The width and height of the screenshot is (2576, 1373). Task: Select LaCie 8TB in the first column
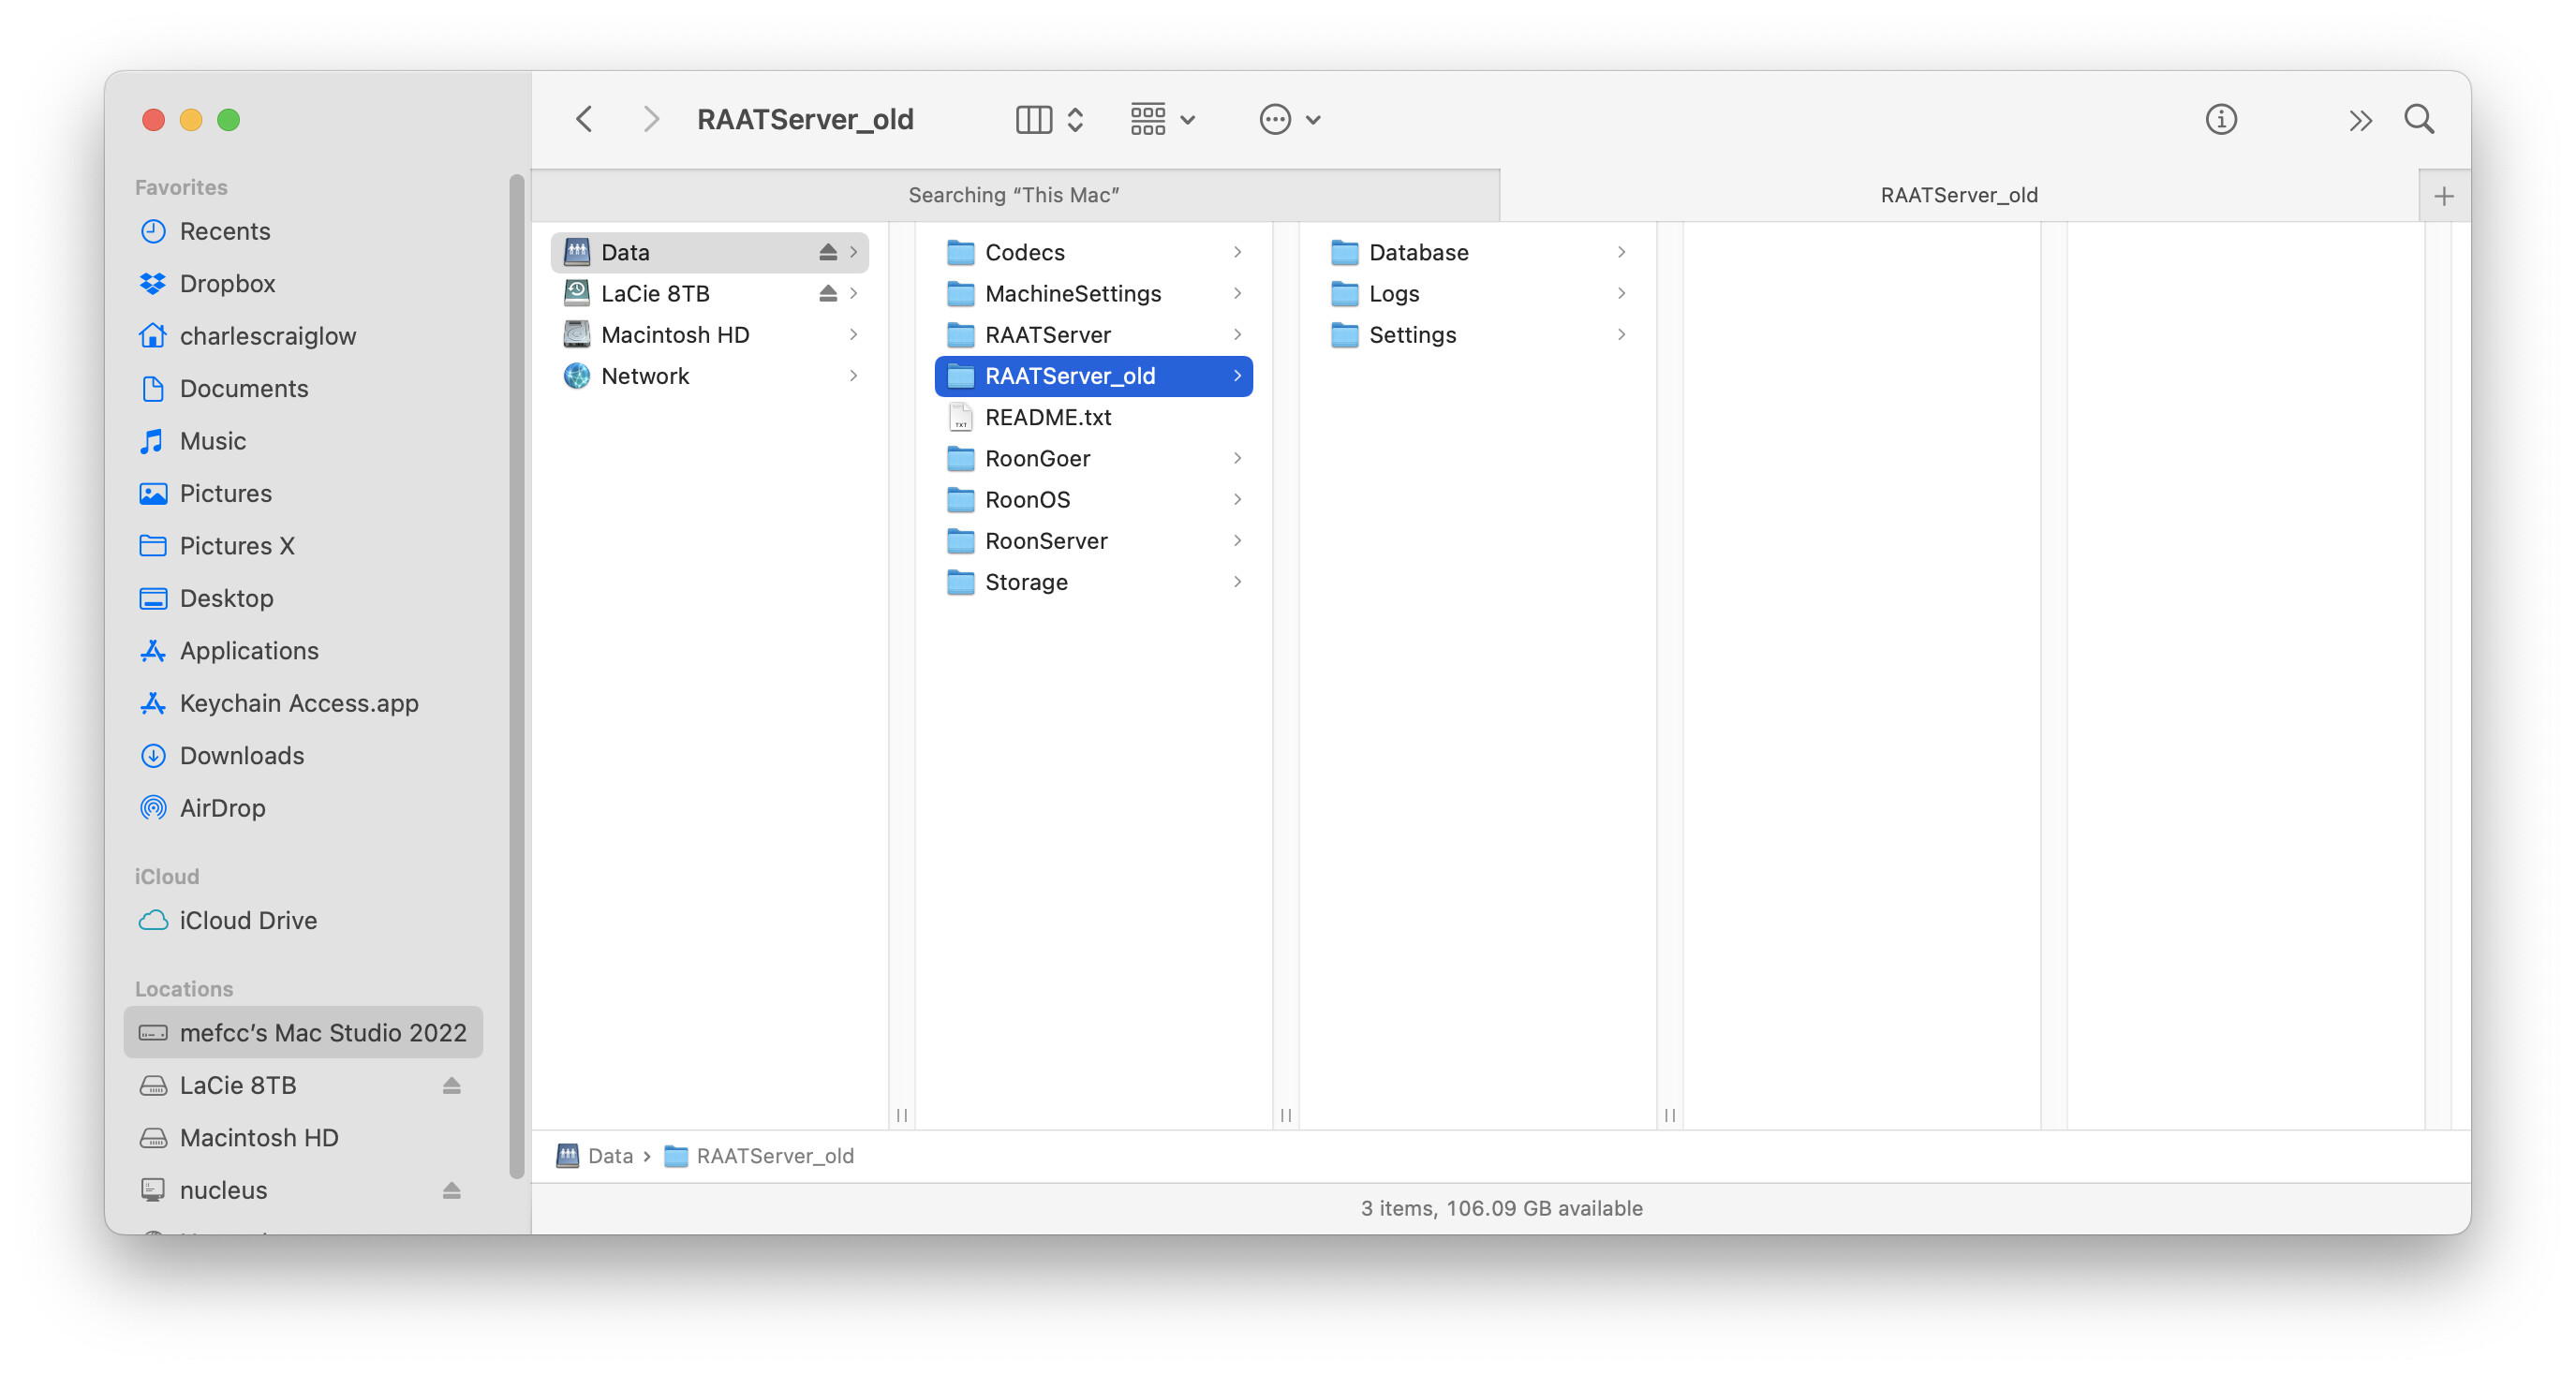(709, 293)
